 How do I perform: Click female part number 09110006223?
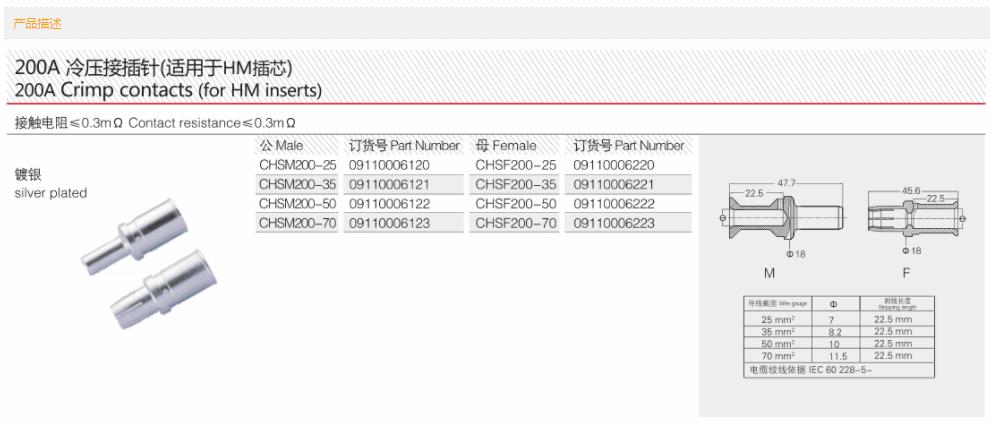click(x=613, y=224)
